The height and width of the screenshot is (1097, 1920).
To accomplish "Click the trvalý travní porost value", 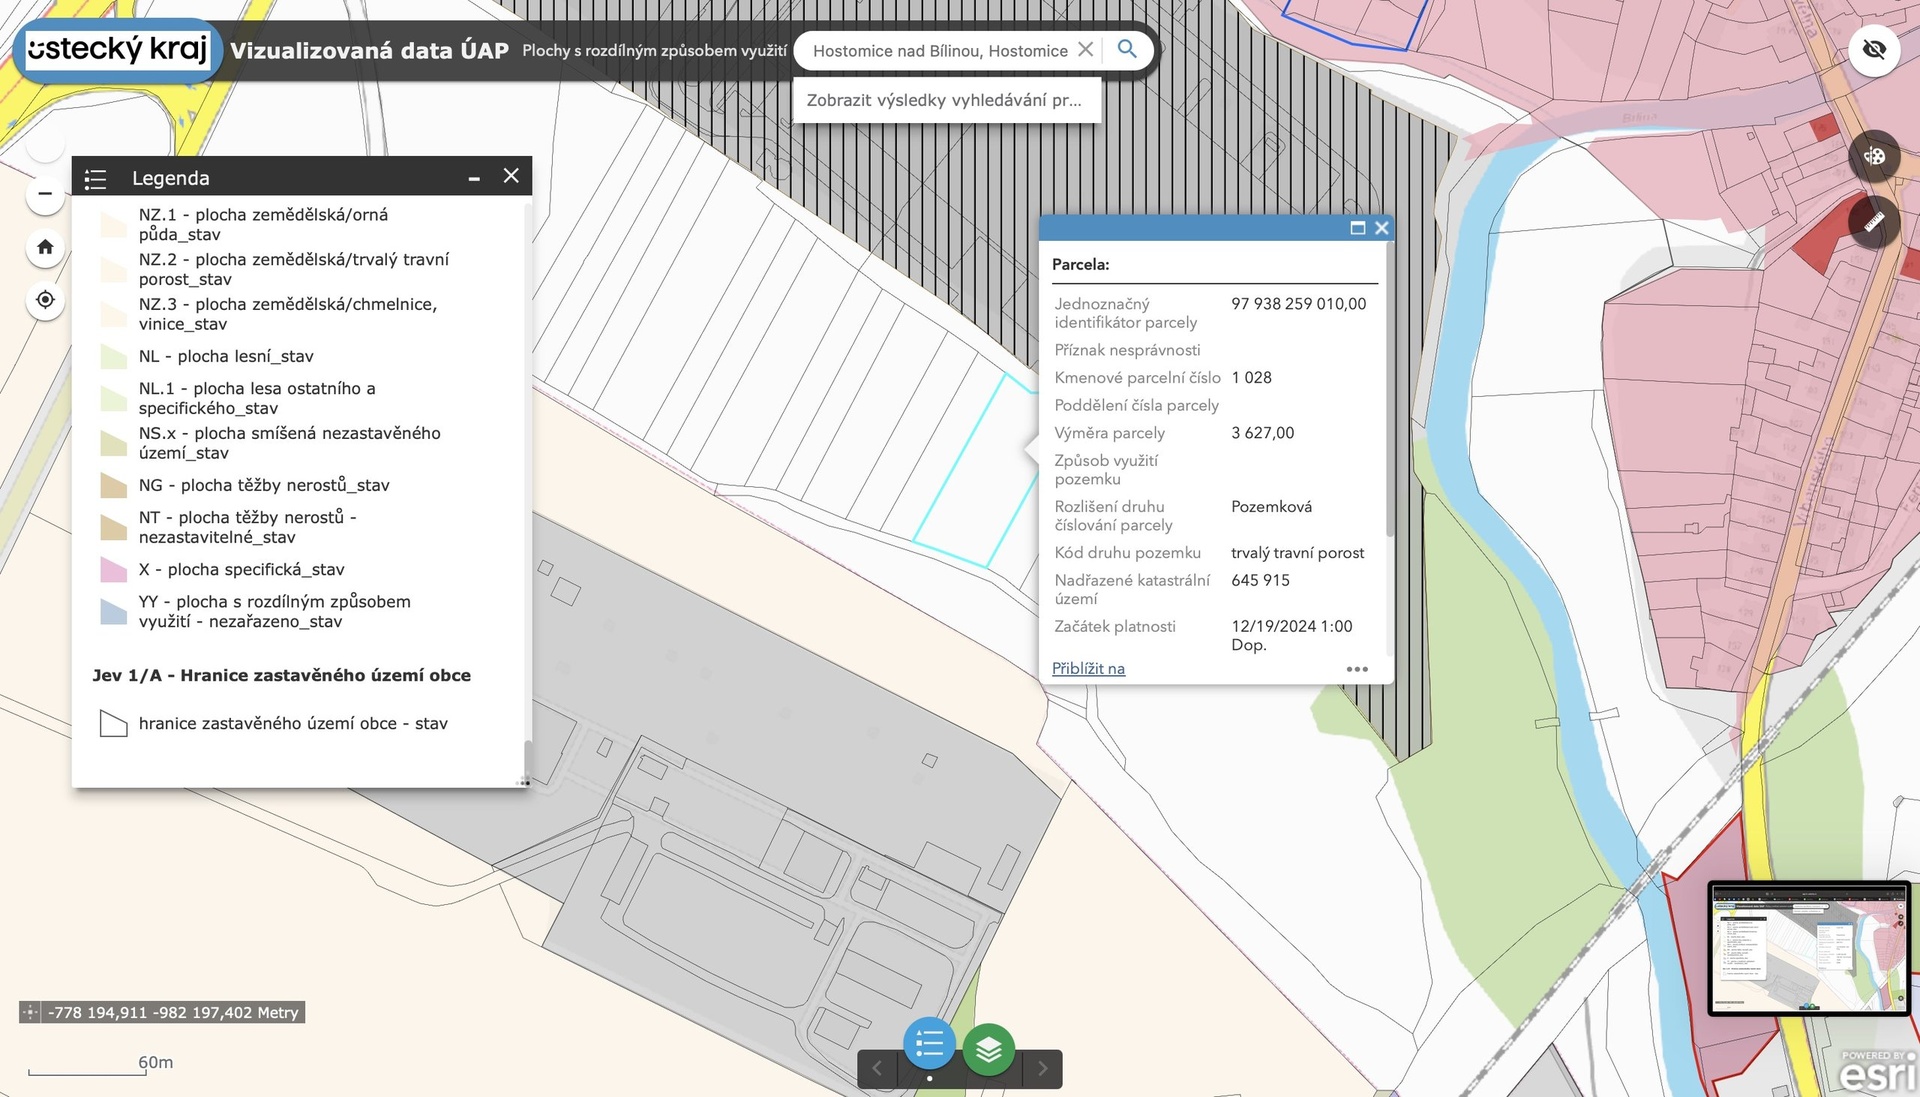I will pyautogui.click(x=1297, y=552).
